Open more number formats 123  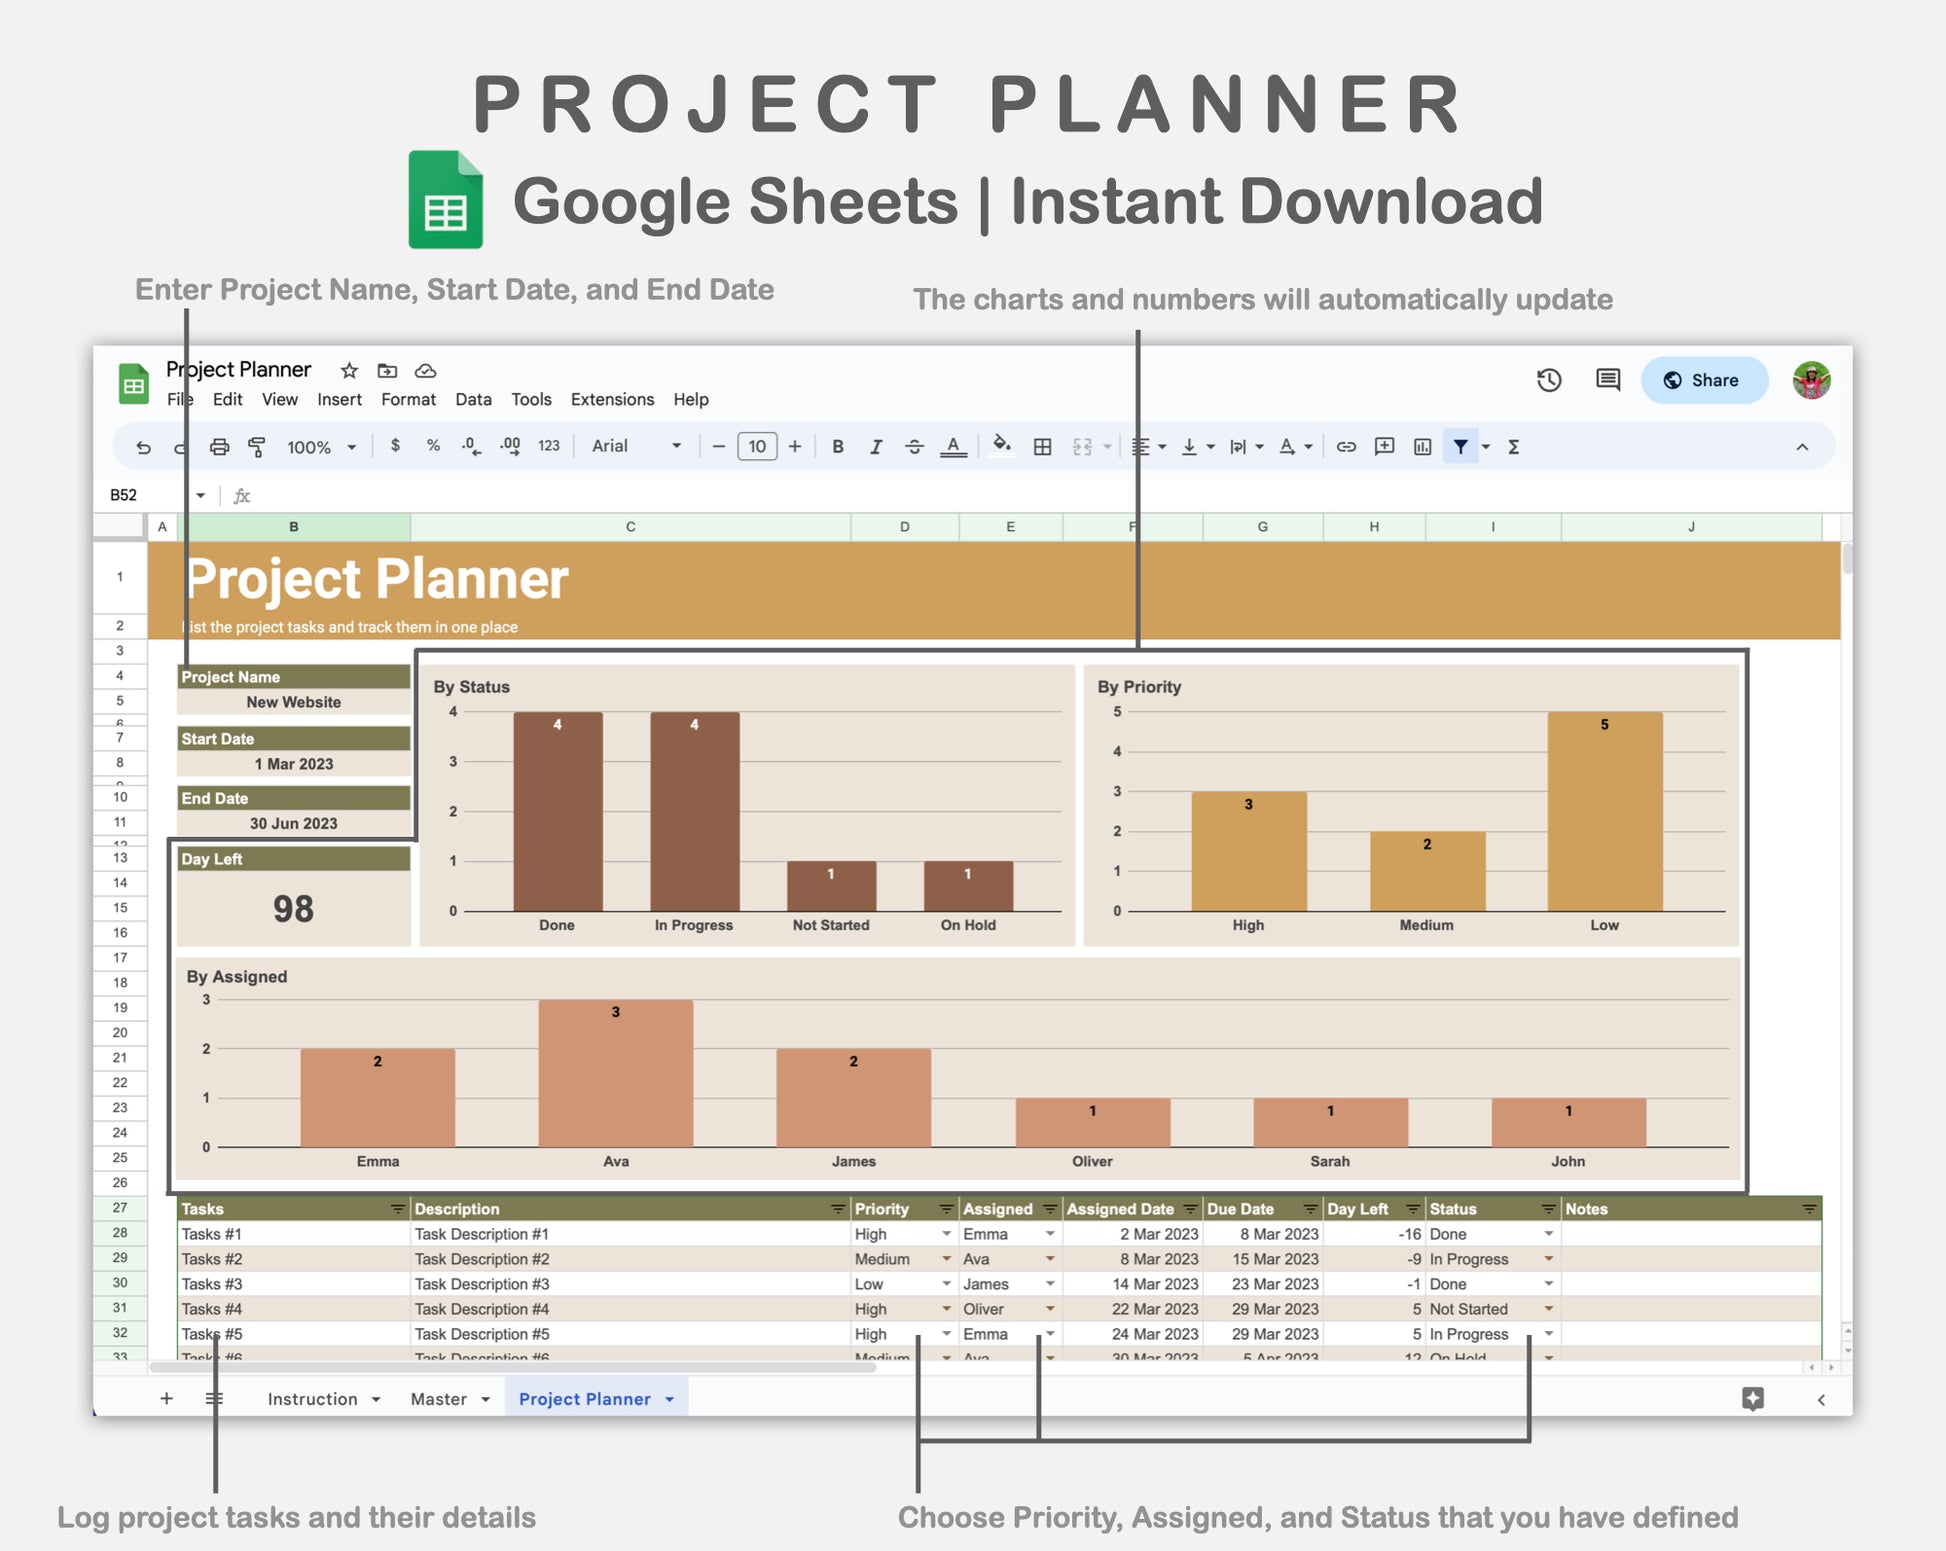(549, 446)
